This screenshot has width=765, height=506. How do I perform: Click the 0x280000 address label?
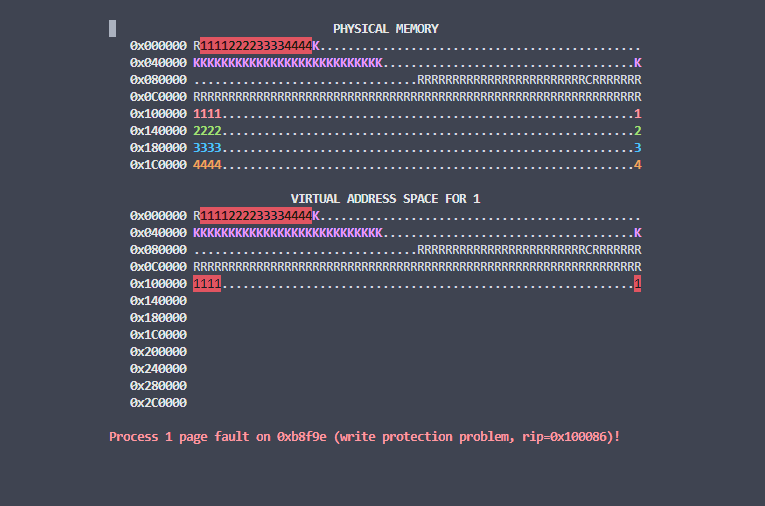158,386
